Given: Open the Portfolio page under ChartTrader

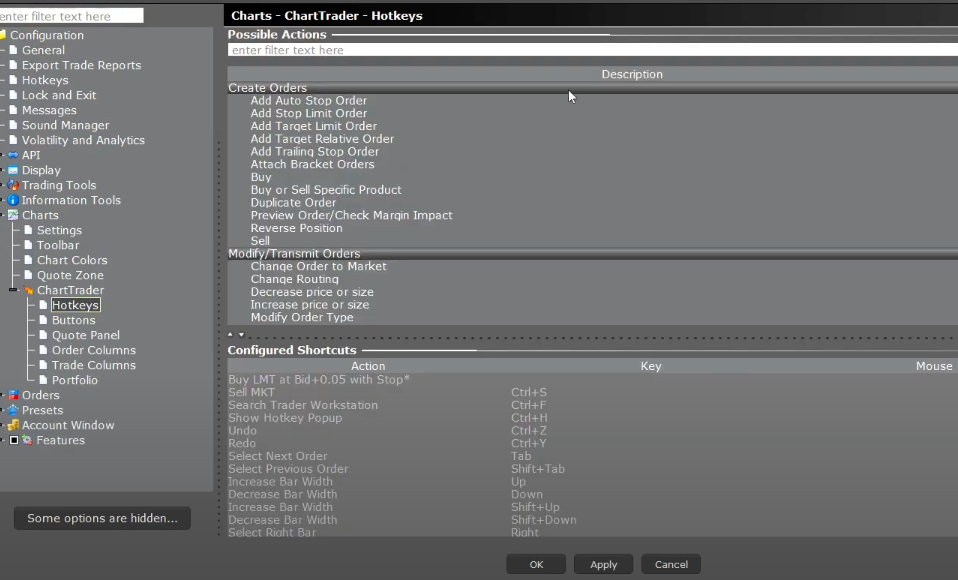Looking at the screenshot, I should click(x=75, y=380).
